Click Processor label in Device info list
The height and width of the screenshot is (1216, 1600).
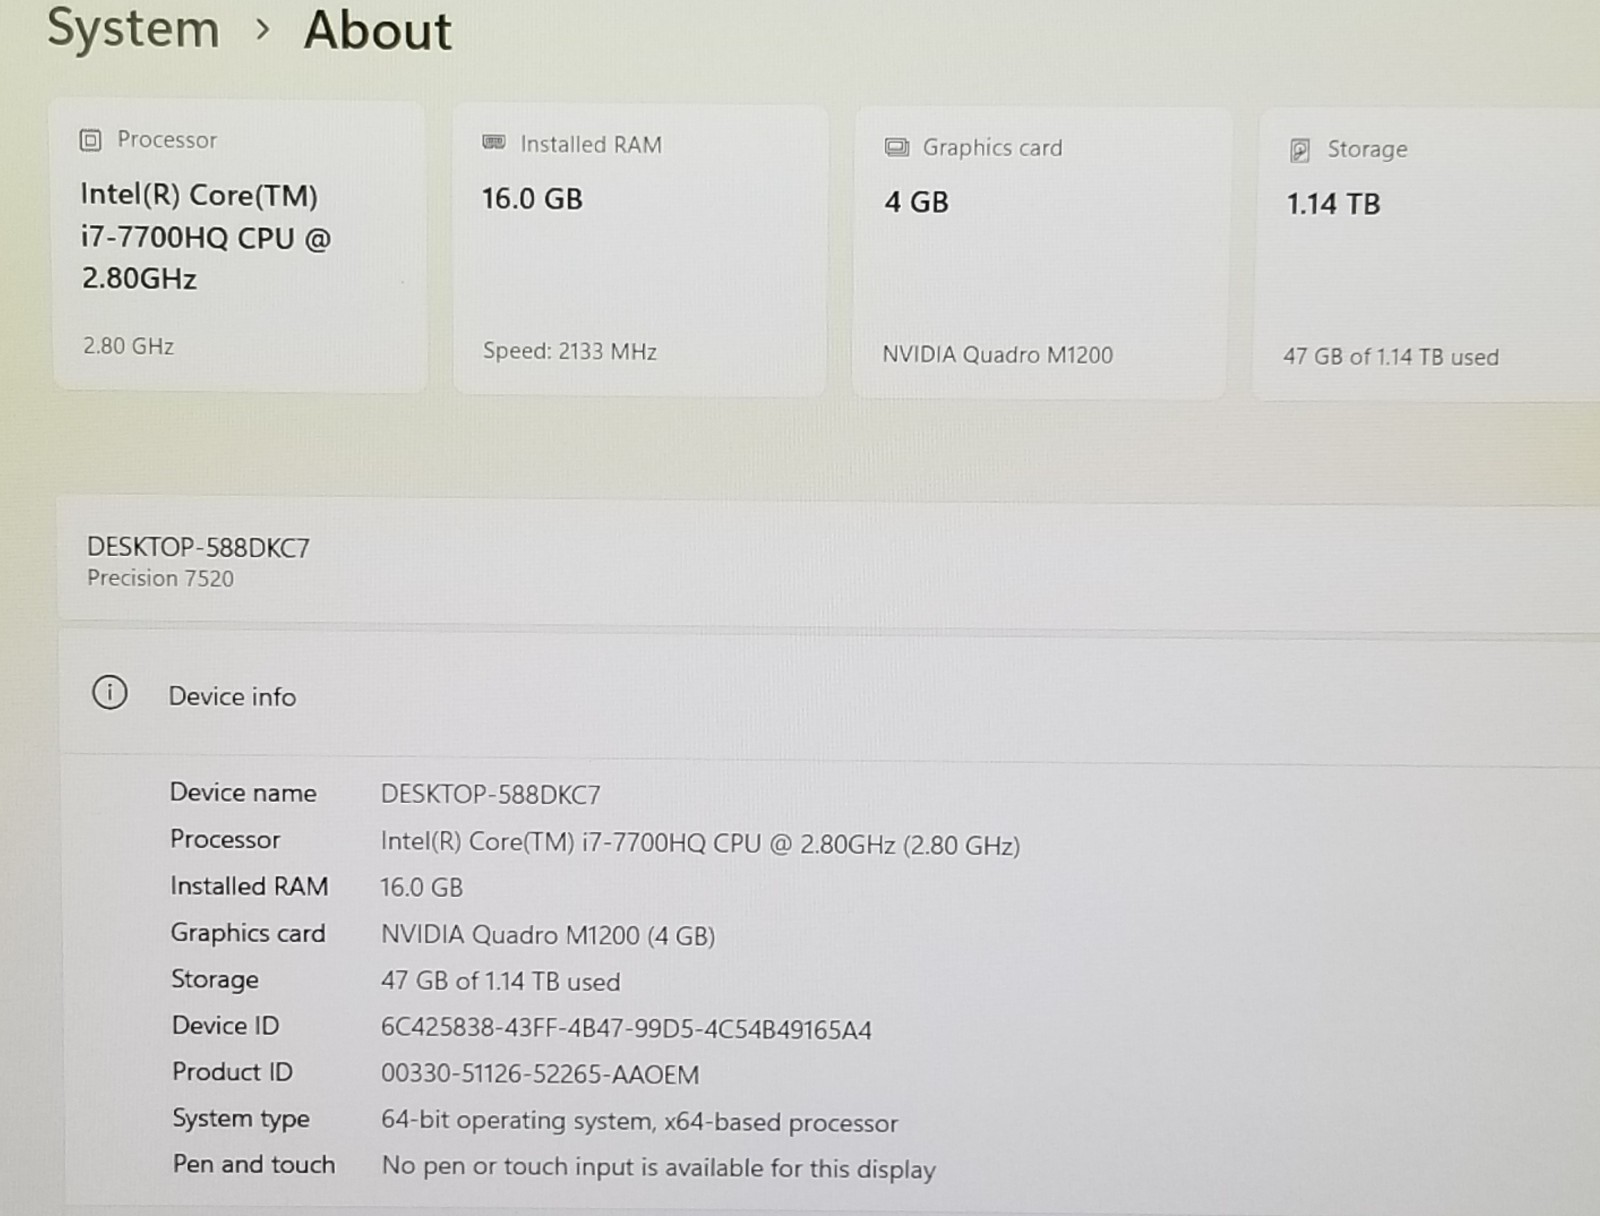[225, 839]
